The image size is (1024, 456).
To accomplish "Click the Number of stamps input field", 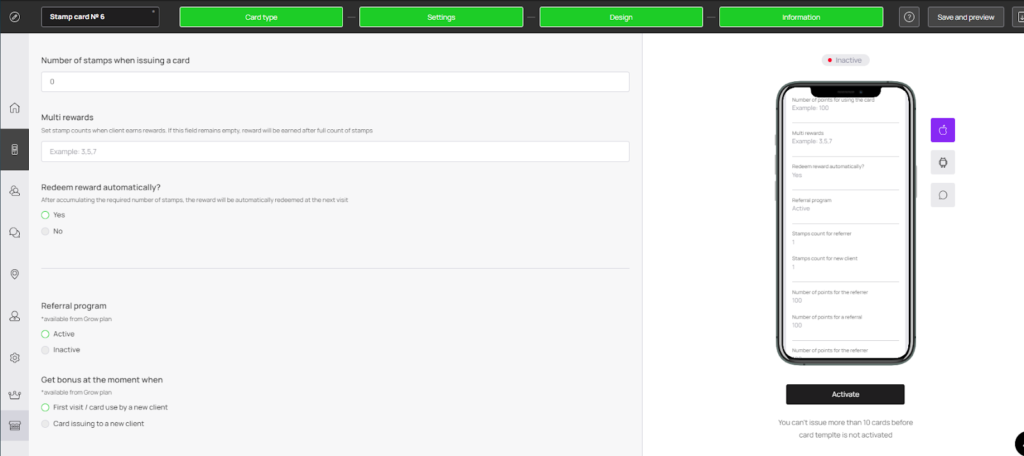I will click(x=335, y=82).
